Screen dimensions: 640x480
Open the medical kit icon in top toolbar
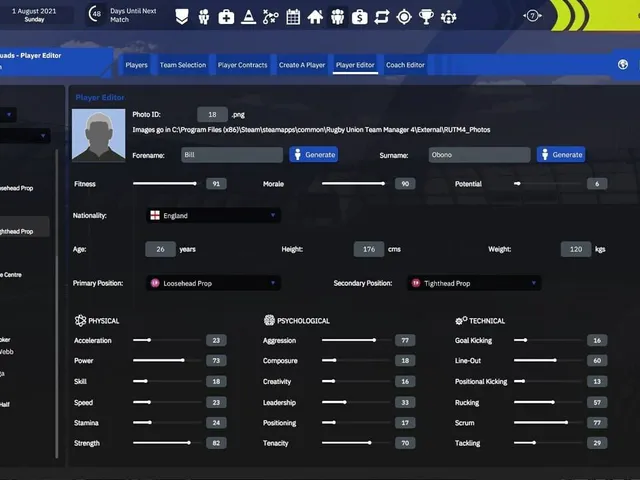pos(226,17)
